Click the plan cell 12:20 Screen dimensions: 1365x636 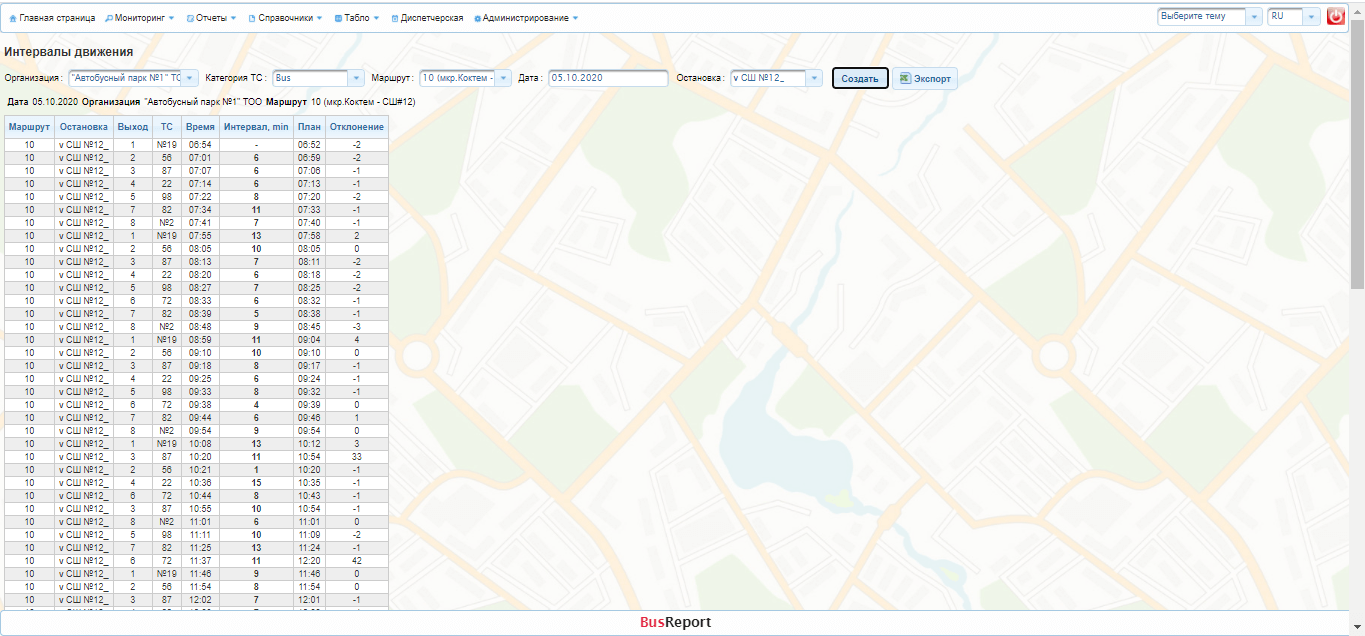(309, 560)
